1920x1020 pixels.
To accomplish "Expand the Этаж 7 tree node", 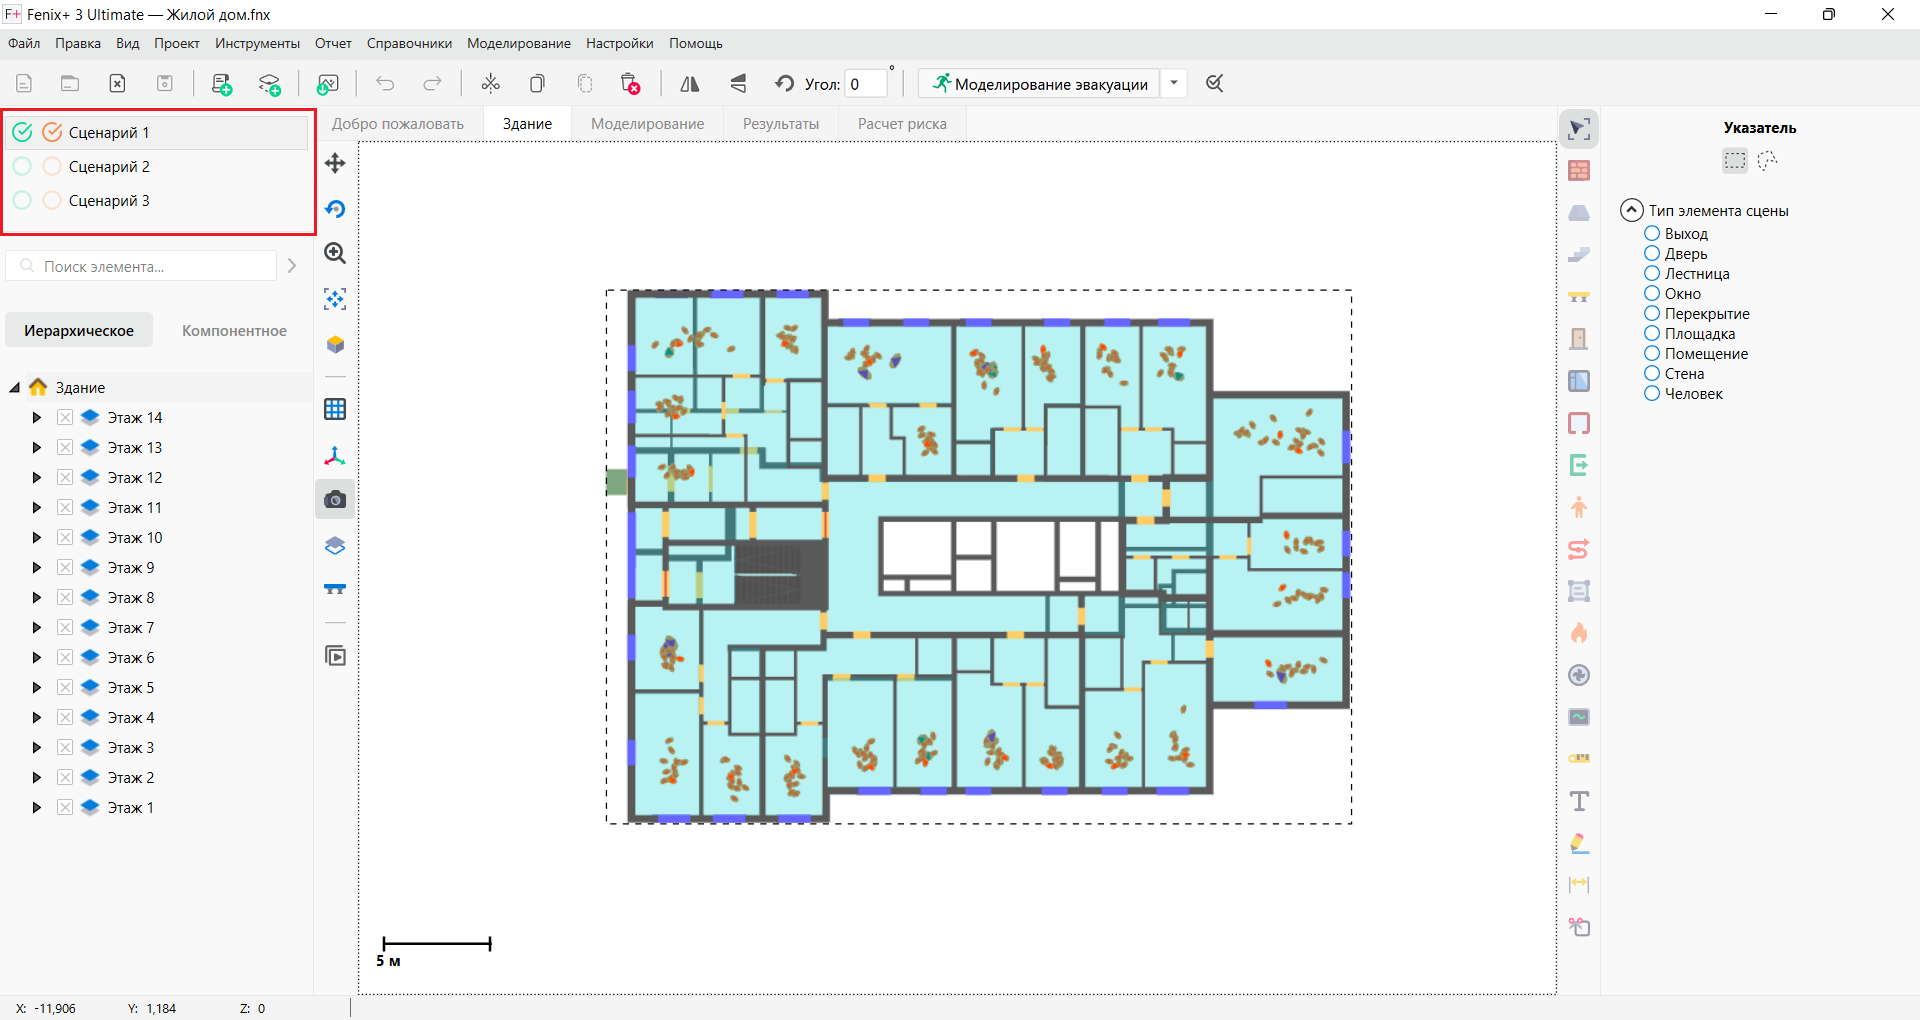I will pos(37,627).
